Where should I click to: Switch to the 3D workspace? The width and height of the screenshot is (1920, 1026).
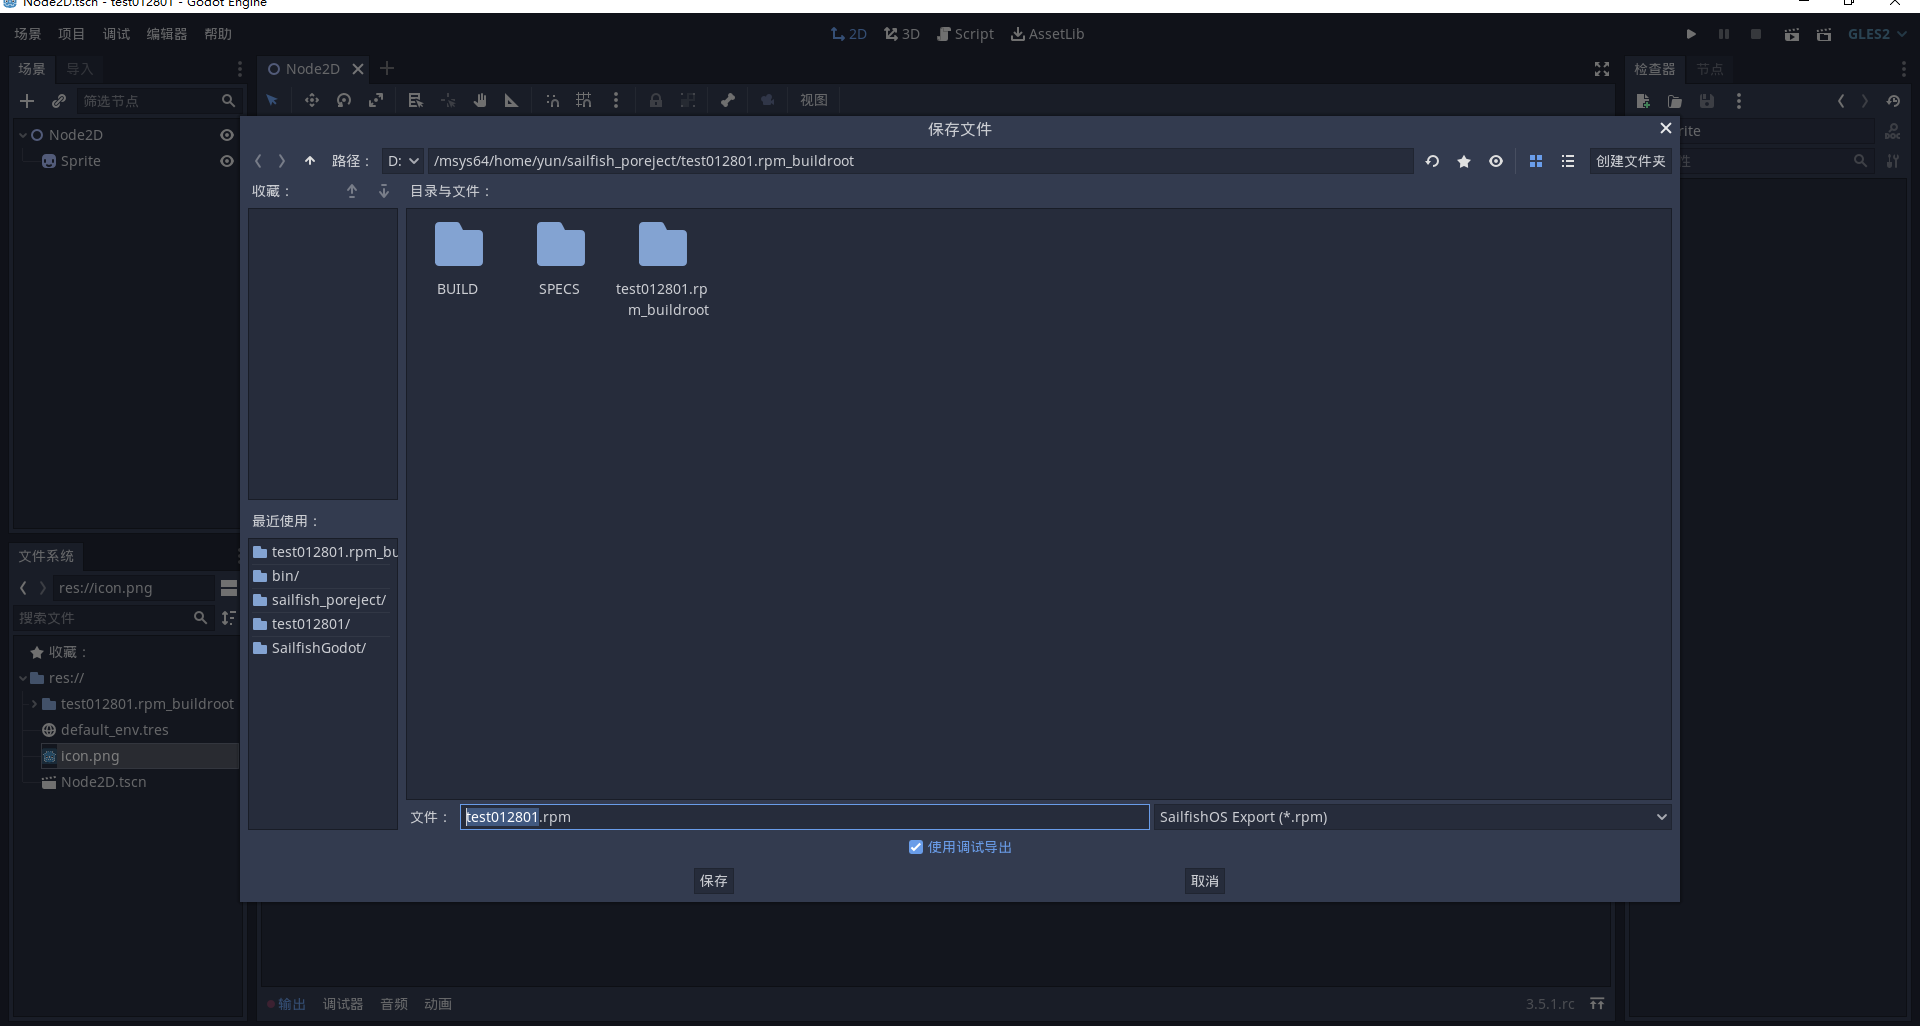(x=902, y=33)
